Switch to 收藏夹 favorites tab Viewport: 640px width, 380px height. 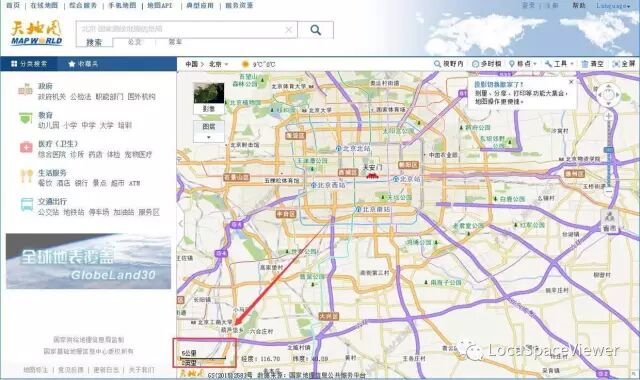pyautogui.click(x=83, y=64)
